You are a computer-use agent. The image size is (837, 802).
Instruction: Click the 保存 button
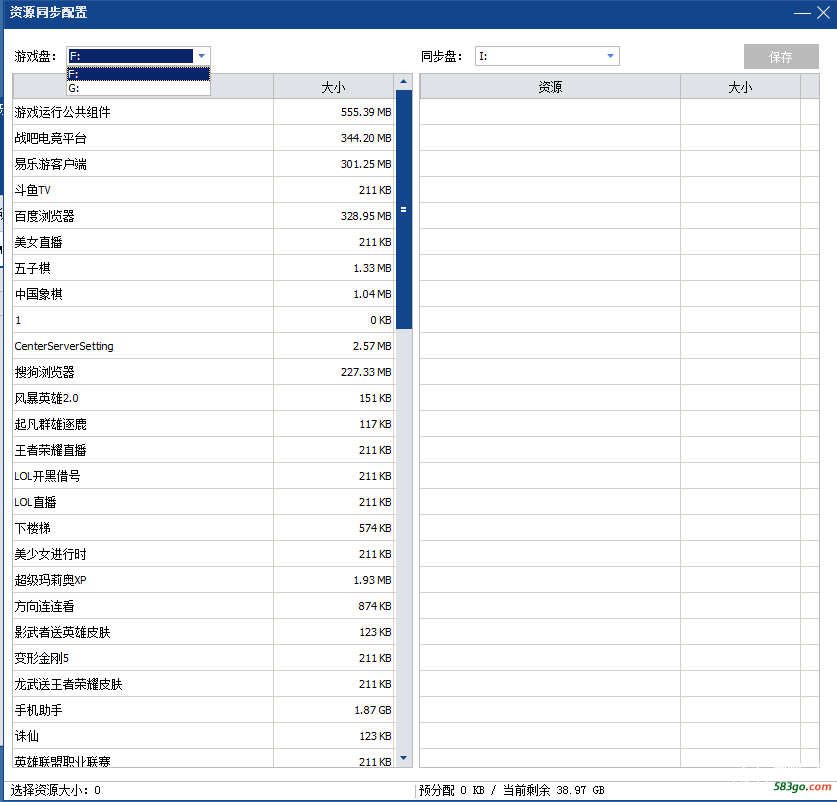point(781,57)
